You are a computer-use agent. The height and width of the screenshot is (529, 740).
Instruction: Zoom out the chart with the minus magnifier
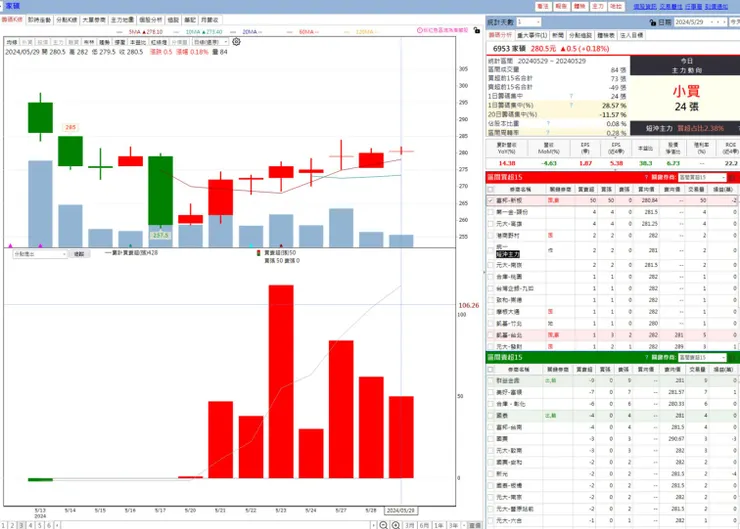(x=384, y=525)
